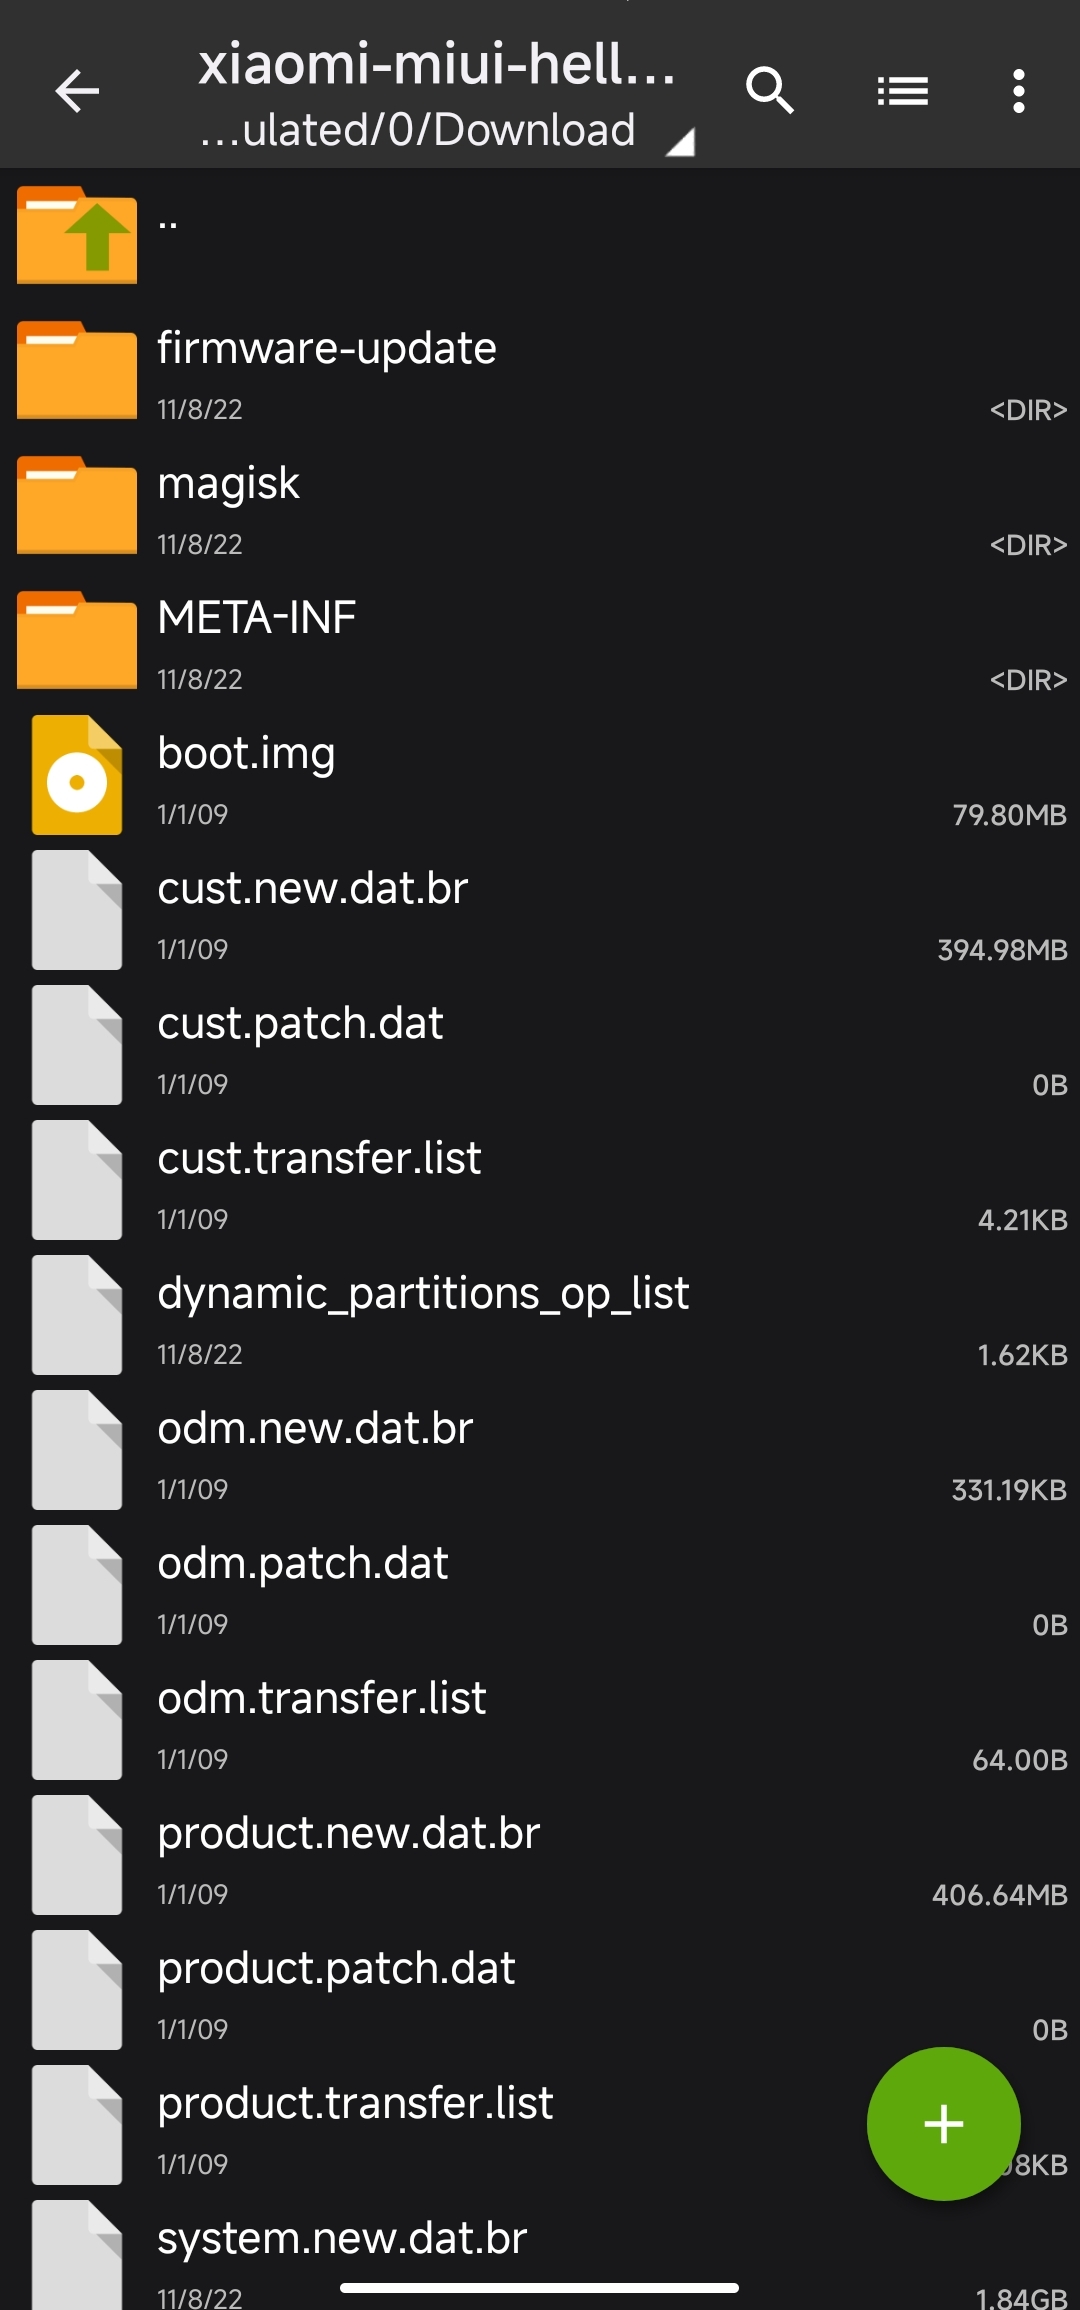Go up via parent folder icon

[77, 235]
